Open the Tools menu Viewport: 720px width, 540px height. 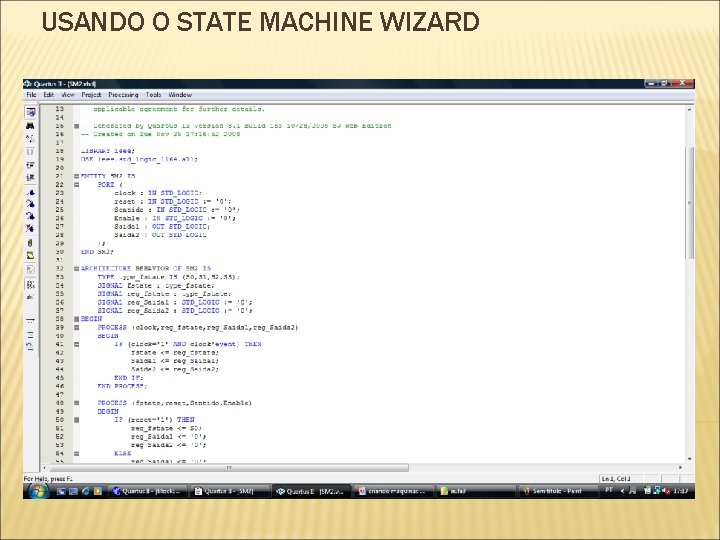click(x=153, y=95)
